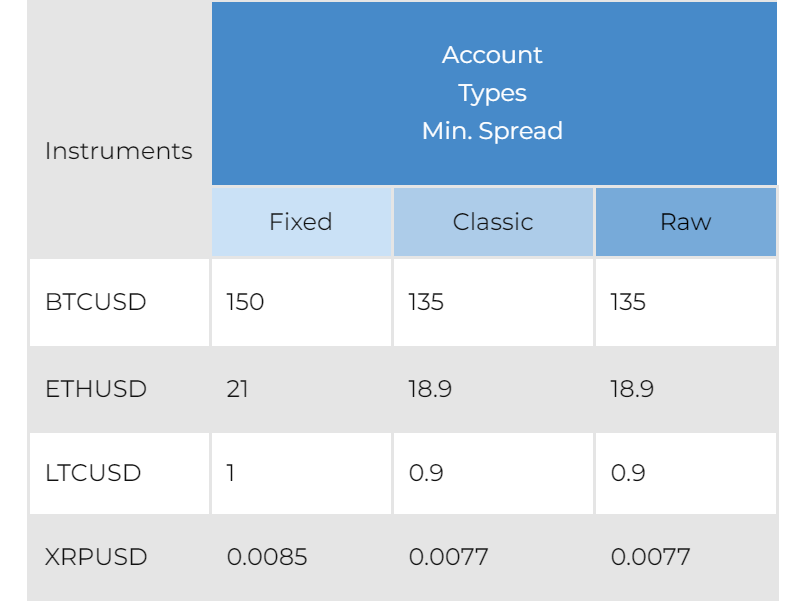Select the Raw account type header
The width and height of the screenshot is (809, 602).
pyautogui.click(x=686, y=222)
